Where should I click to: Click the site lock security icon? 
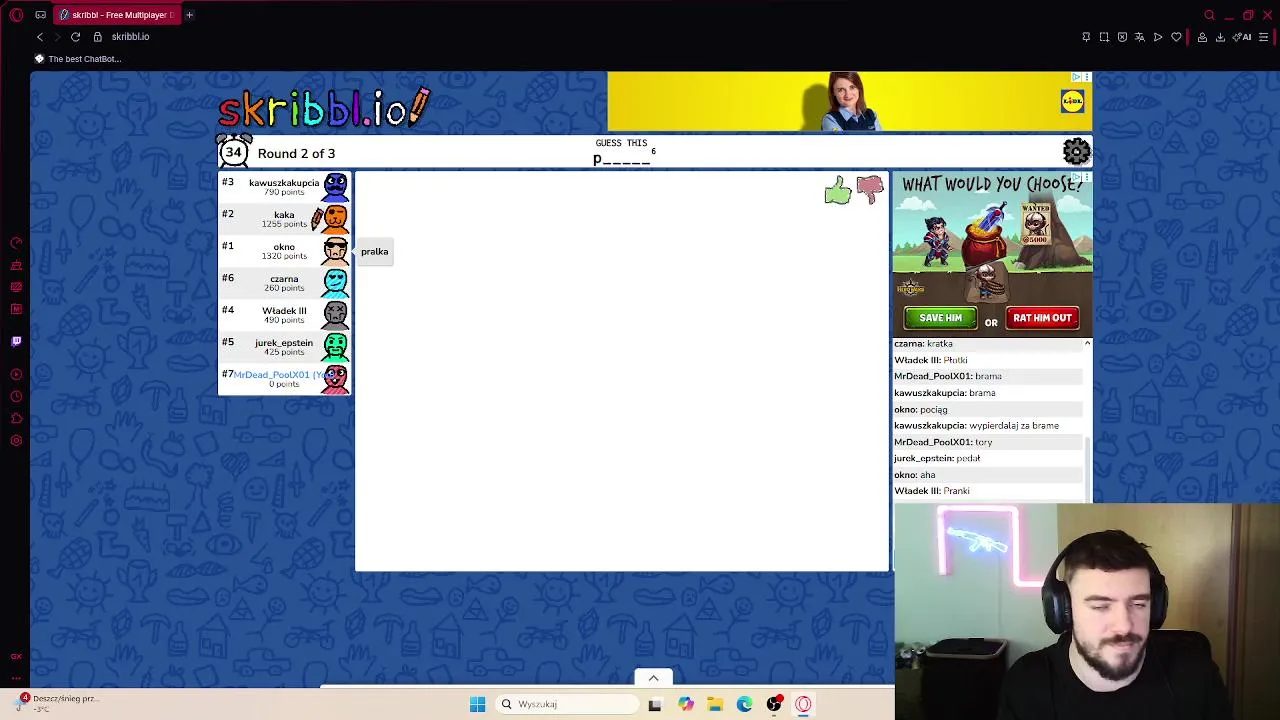[98, 37]
